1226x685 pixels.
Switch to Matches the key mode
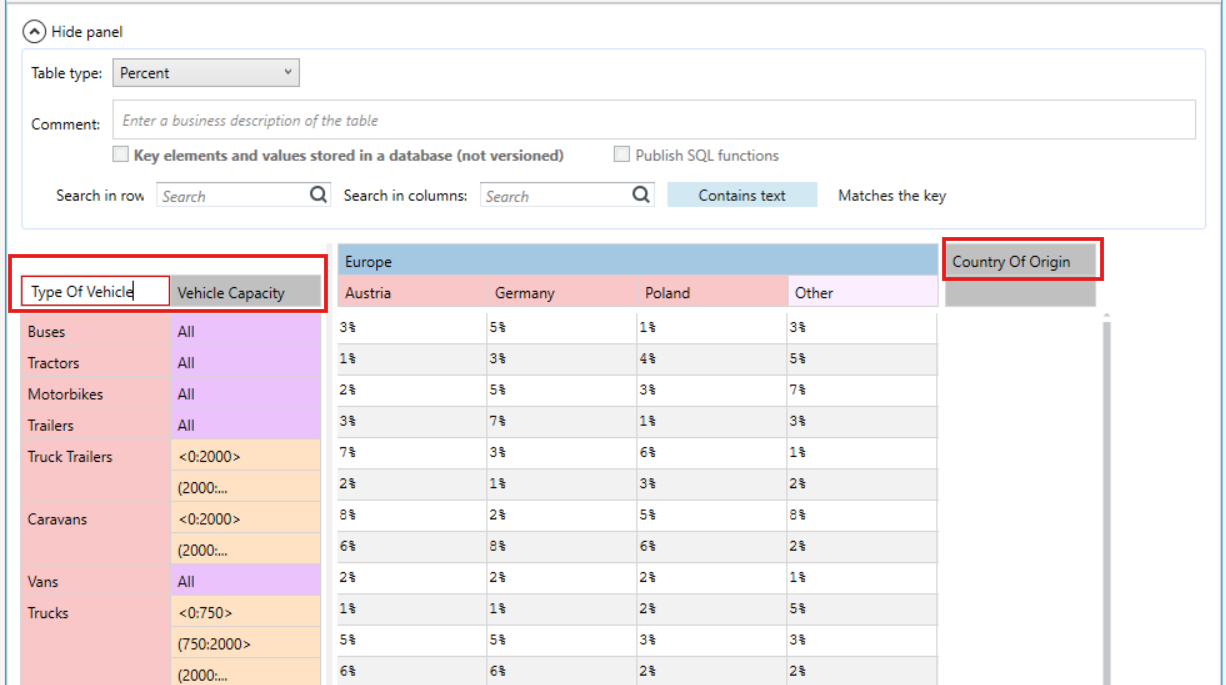892,196
